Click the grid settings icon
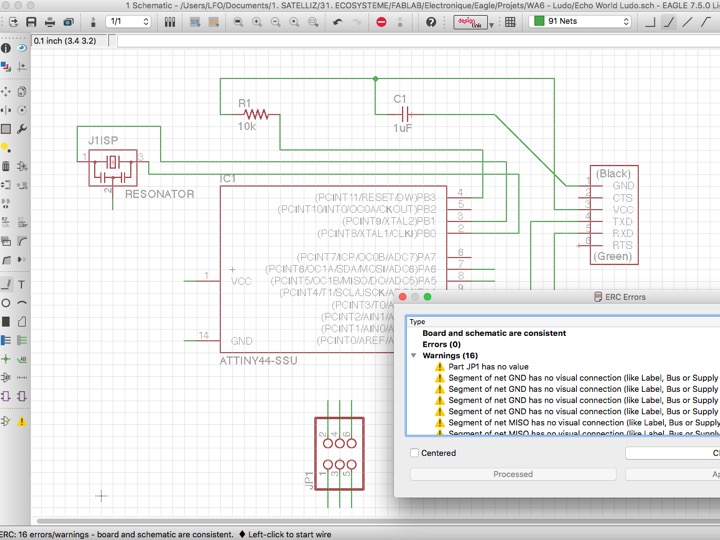 [x=511, y=22]
